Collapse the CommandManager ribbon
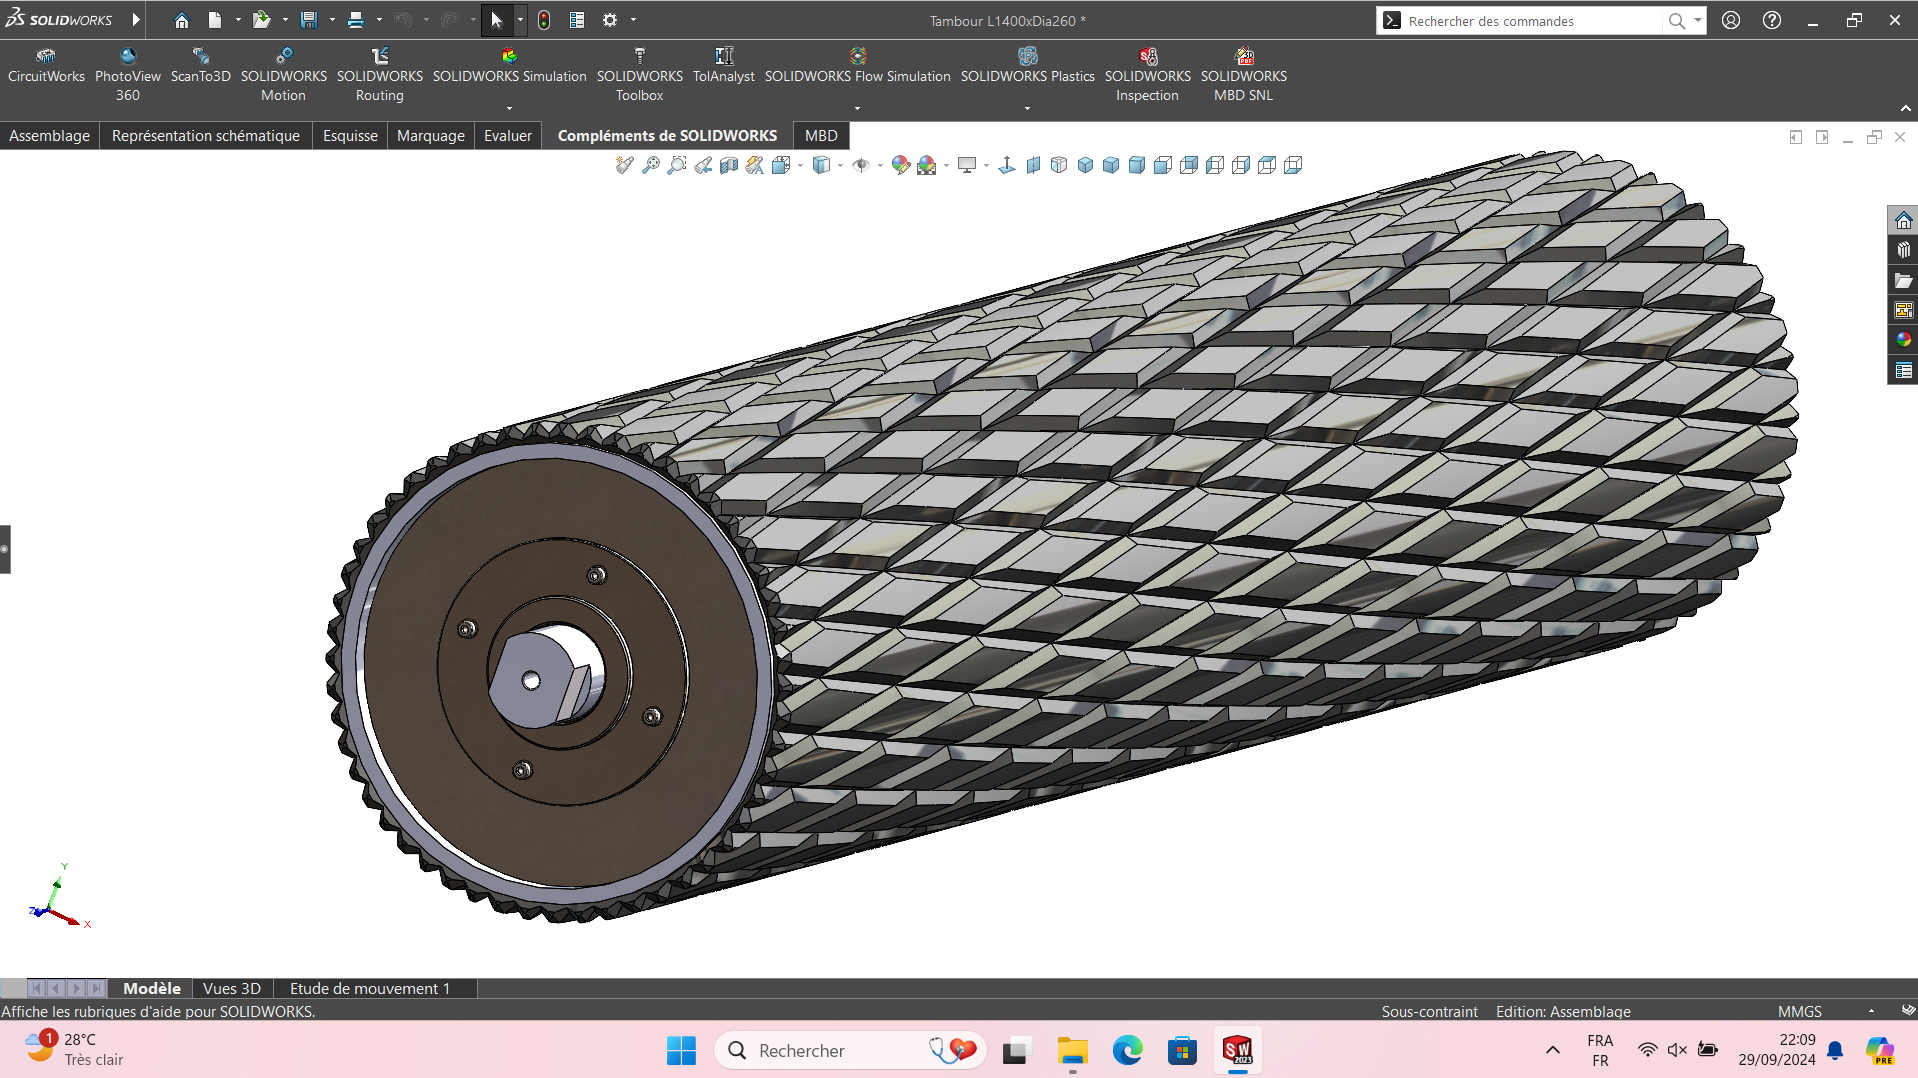Screen dimensions: 1918x1078 (x=1906, y=108)
